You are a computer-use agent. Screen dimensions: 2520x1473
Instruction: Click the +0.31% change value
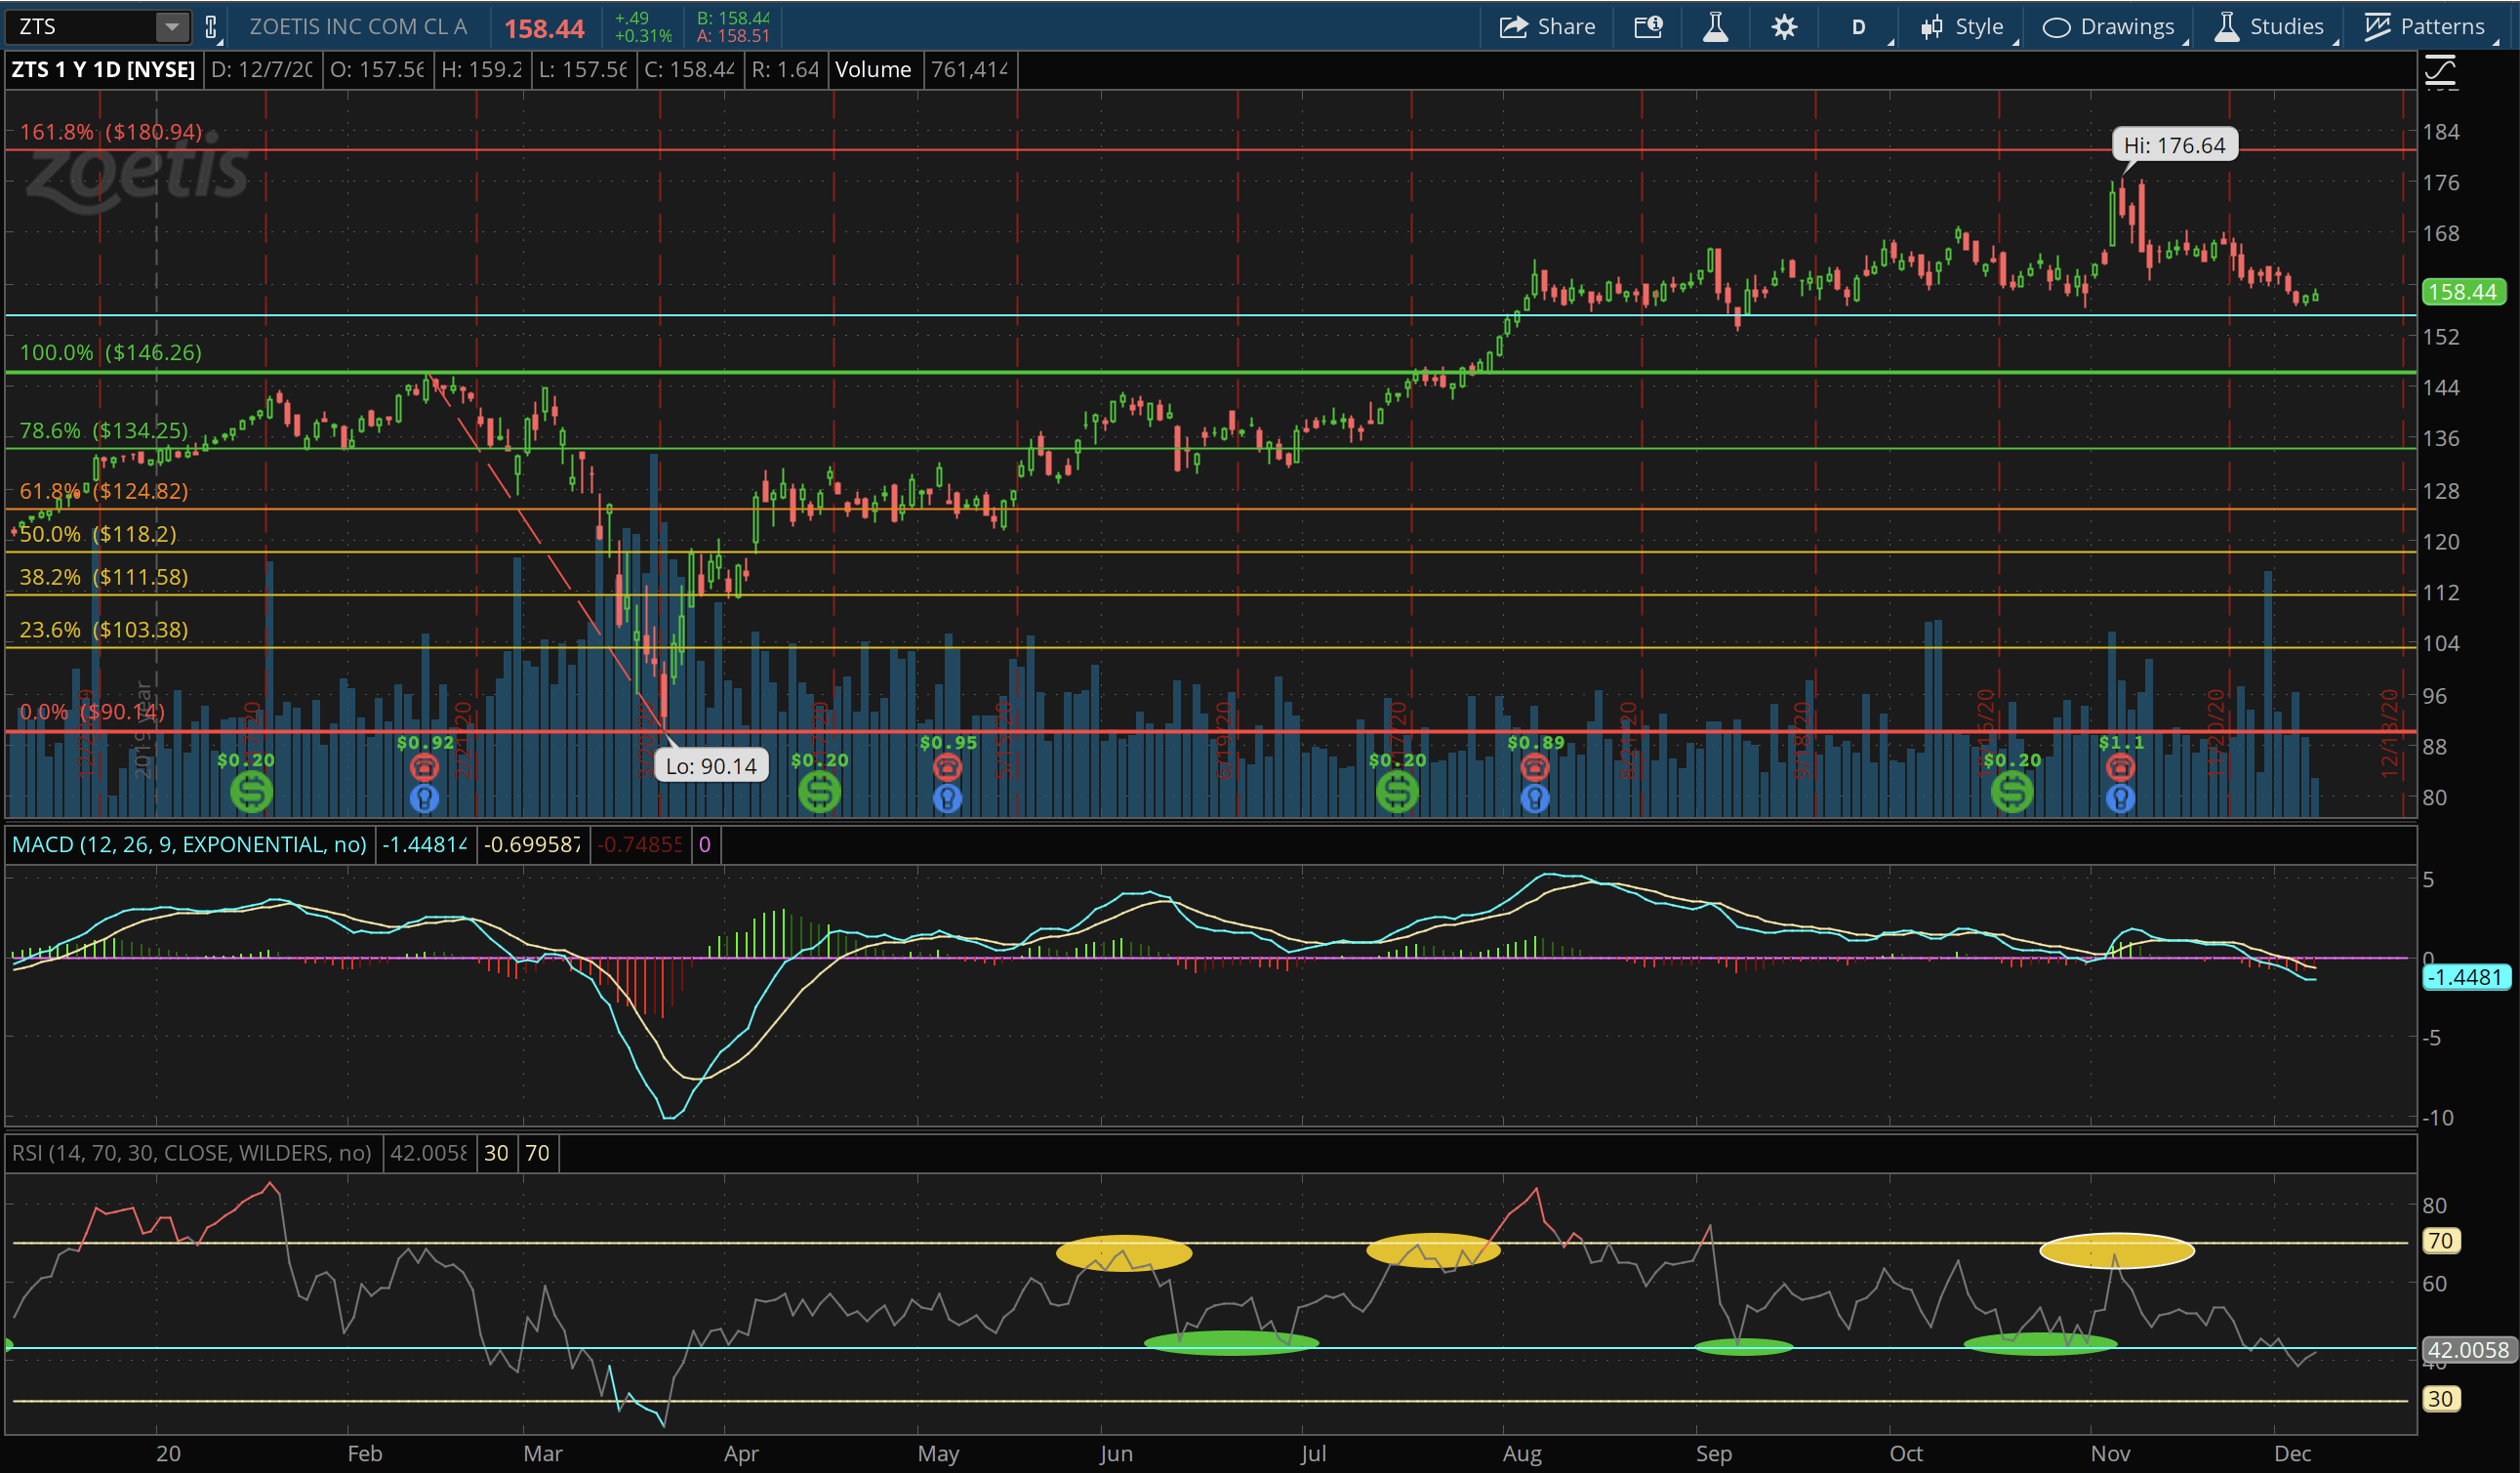click(642, 36)
